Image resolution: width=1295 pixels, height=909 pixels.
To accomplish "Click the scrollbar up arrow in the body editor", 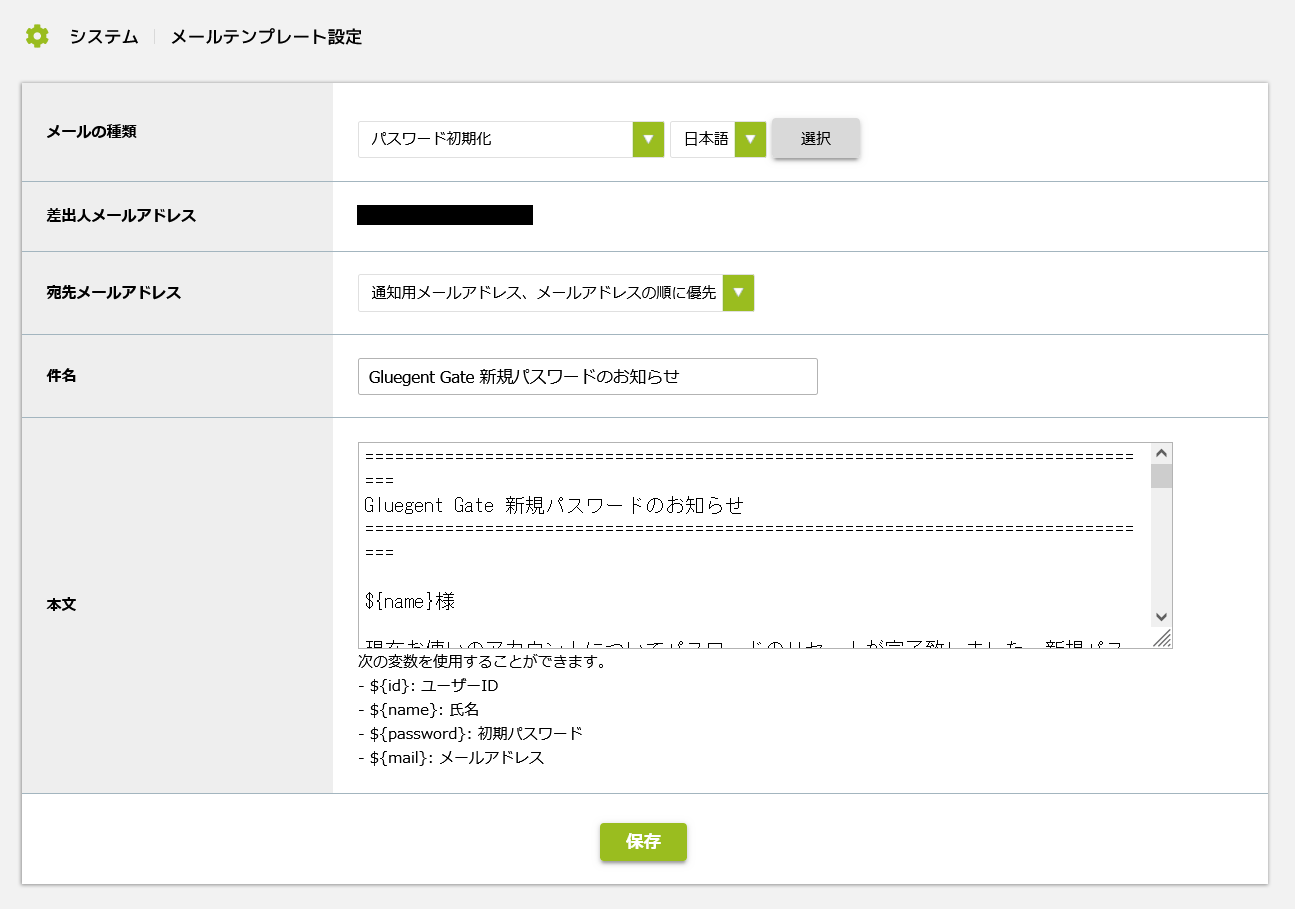I will 1160,452.
